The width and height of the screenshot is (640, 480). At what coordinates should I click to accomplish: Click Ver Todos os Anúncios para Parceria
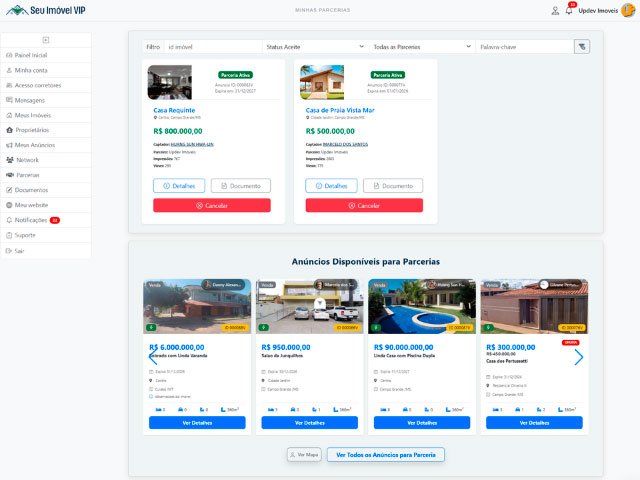coord(386,455)
